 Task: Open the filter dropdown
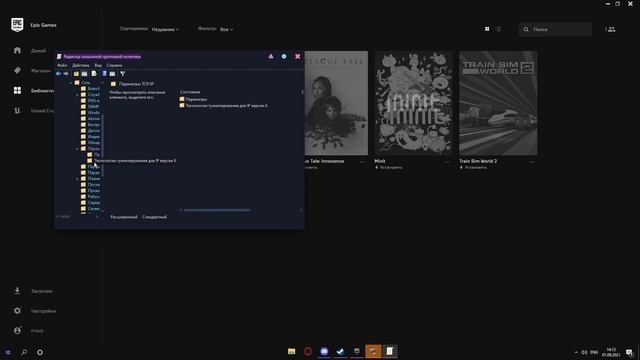pos(226,29)
